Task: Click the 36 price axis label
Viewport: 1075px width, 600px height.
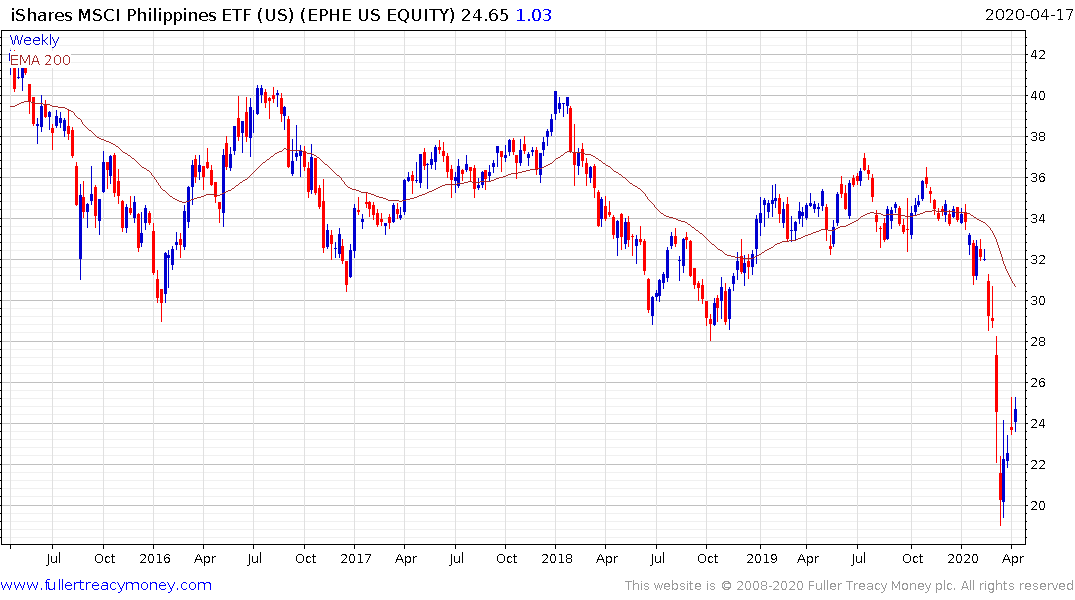Action: pos(1037,178)
